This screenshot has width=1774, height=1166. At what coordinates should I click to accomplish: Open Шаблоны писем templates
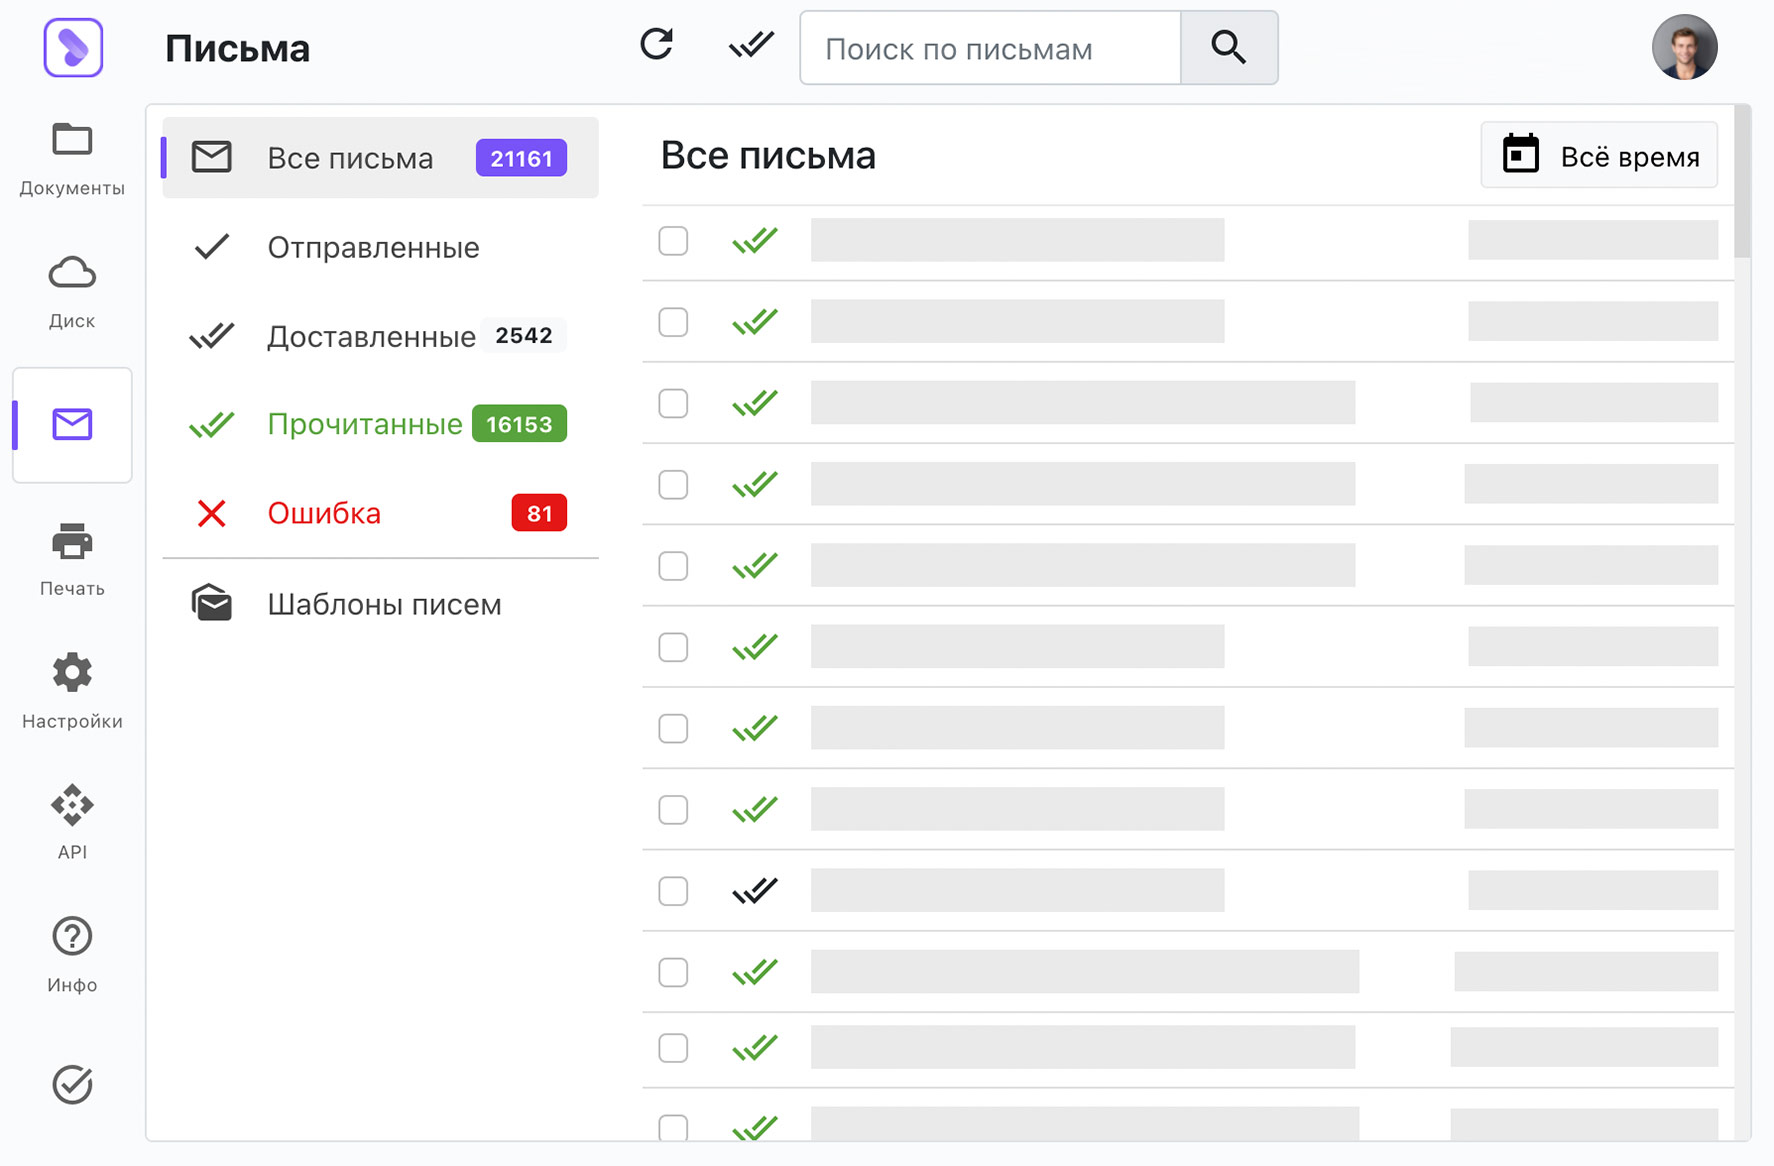pyautogui.click(x=380, y=604)
